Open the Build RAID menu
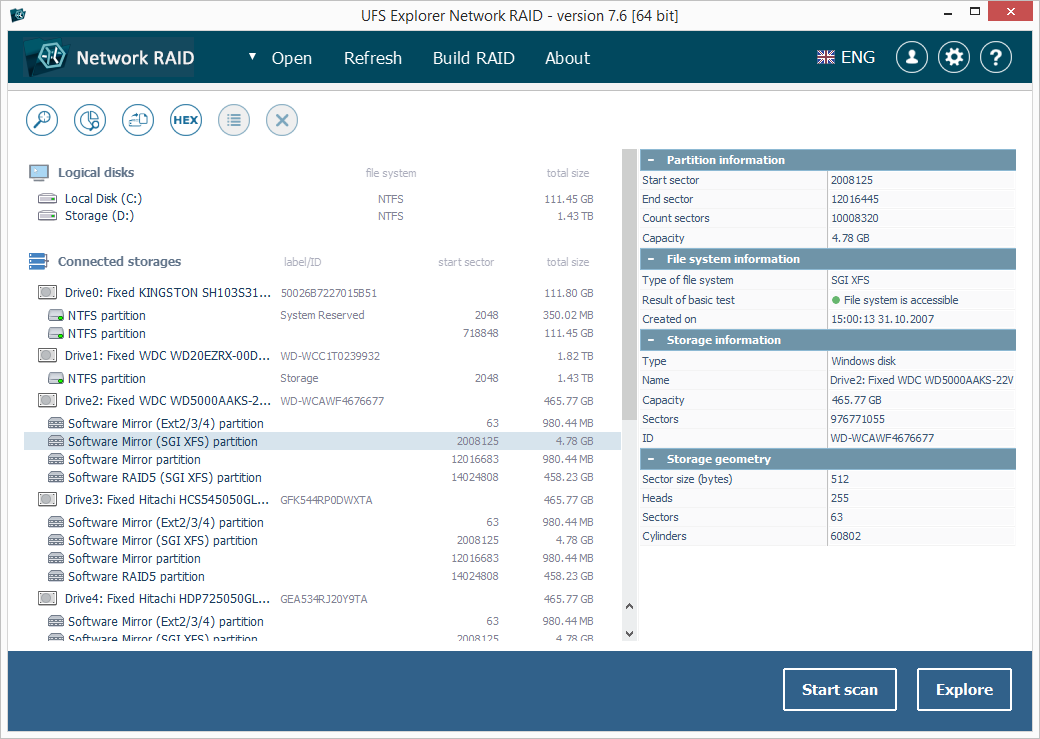This screenshot has height=739, width=1040. tap(474, 58)
